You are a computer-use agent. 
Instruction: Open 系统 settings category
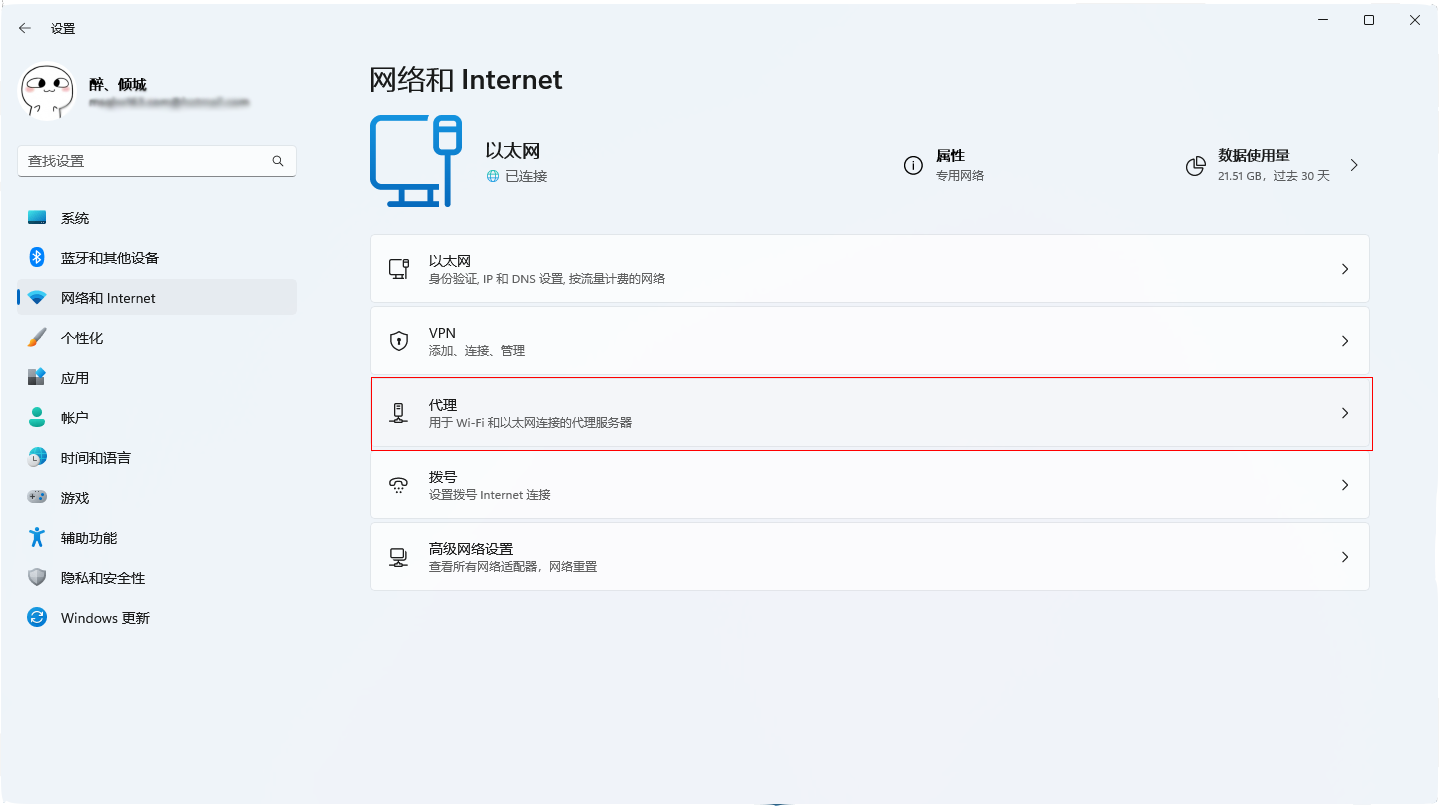[157, 218]
